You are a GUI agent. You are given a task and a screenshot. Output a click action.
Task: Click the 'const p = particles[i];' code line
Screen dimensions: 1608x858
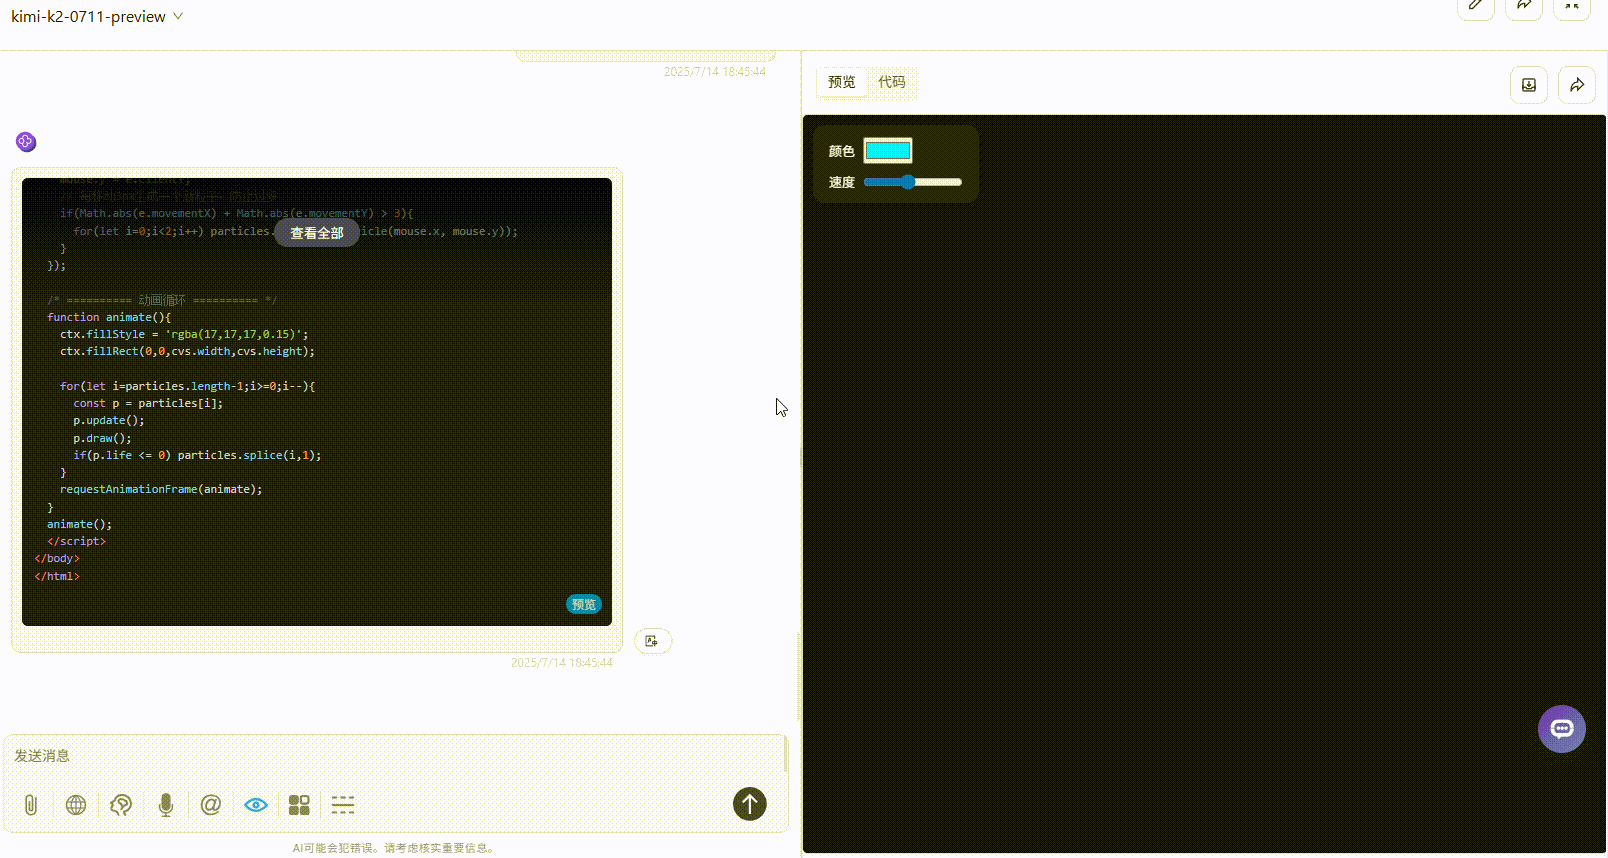(148, 403)
